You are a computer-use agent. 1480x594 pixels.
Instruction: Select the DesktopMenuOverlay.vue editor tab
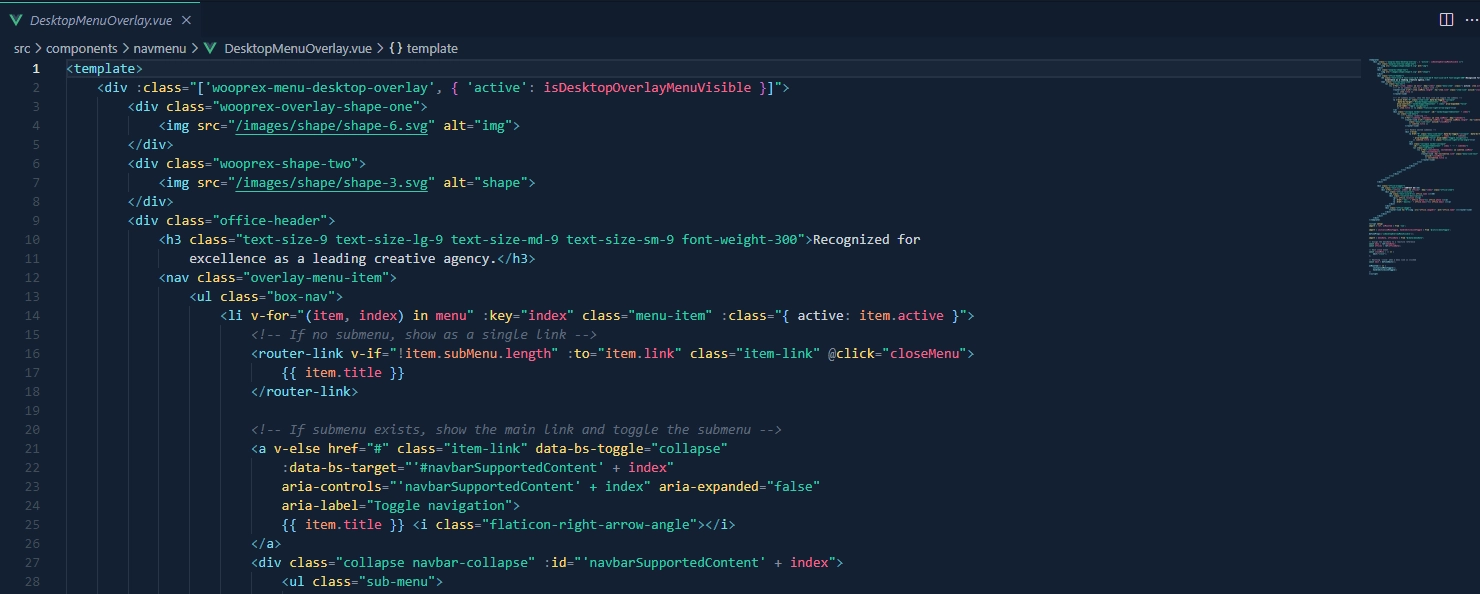pos(98,20)
